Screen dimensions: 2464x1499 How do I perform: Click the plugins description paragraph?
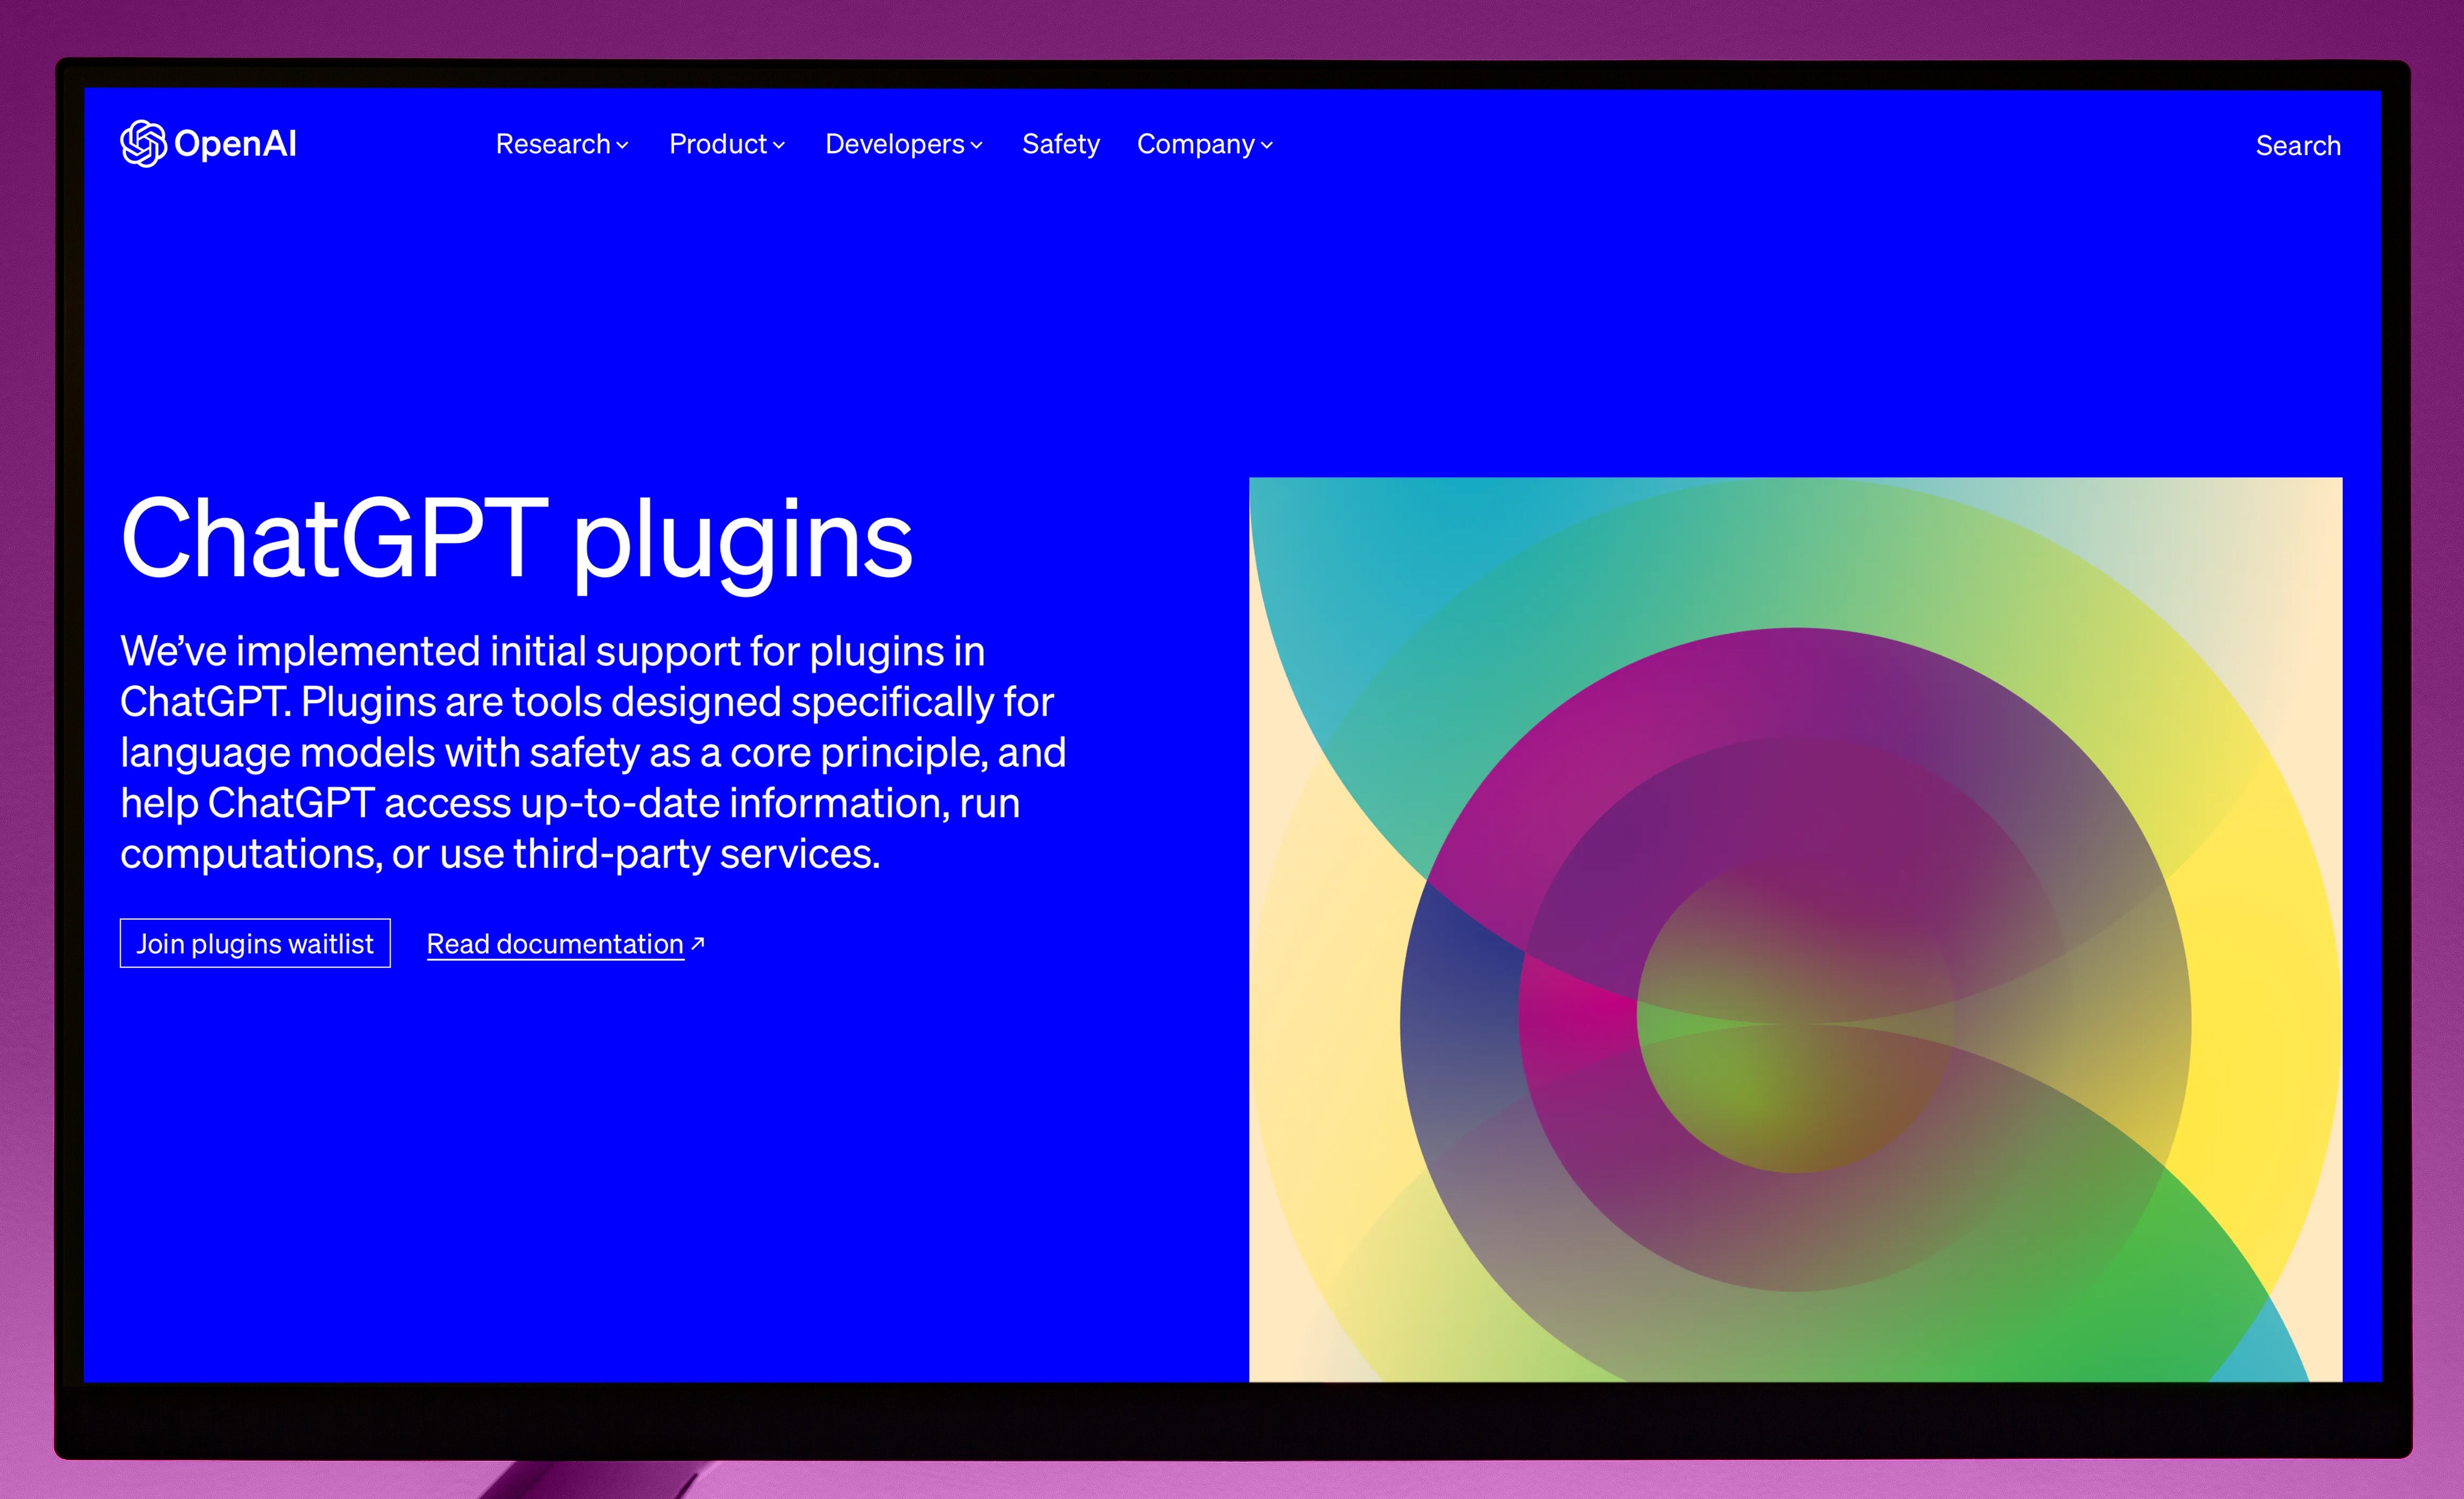point(593,752)
